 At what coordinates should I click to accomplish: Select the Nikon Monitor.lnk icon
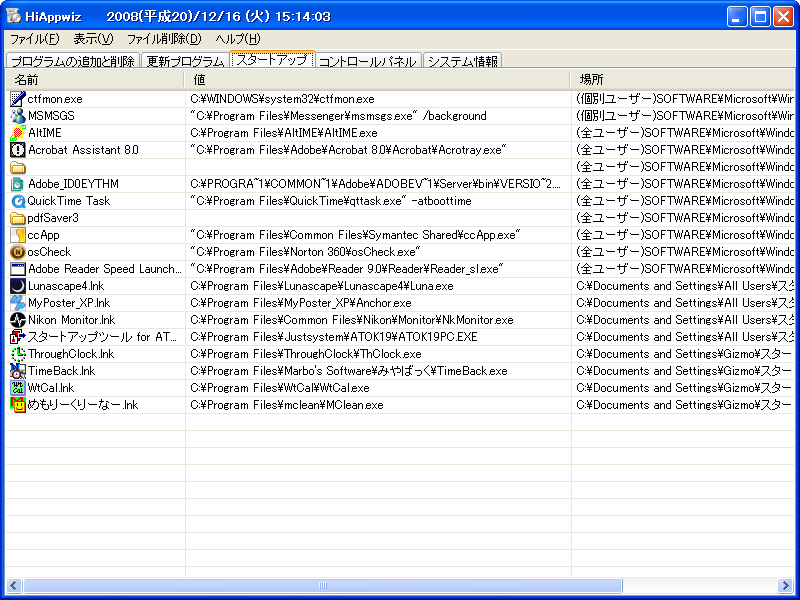tap(18, 320)
